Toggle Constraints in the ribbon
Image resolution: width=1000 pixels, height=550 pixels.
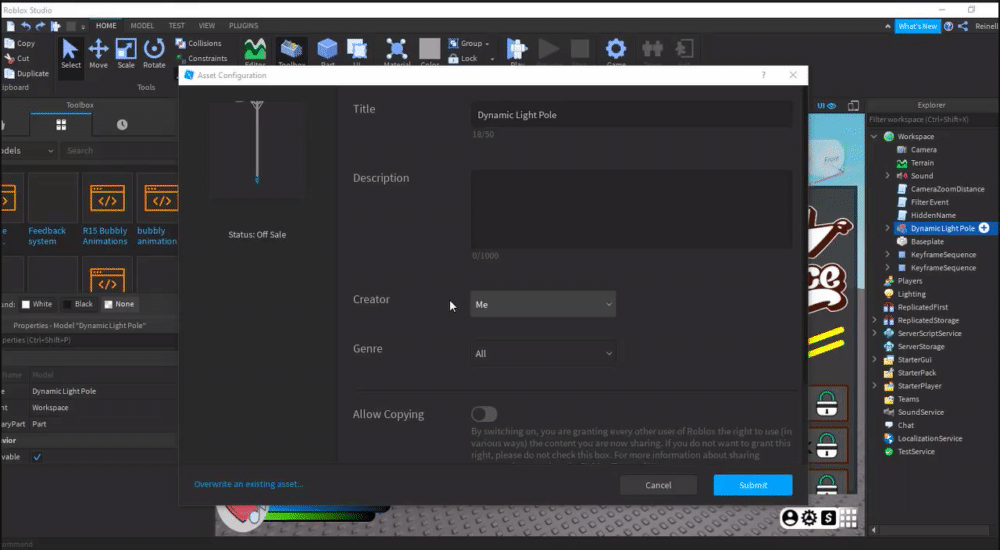coord(202,58)
